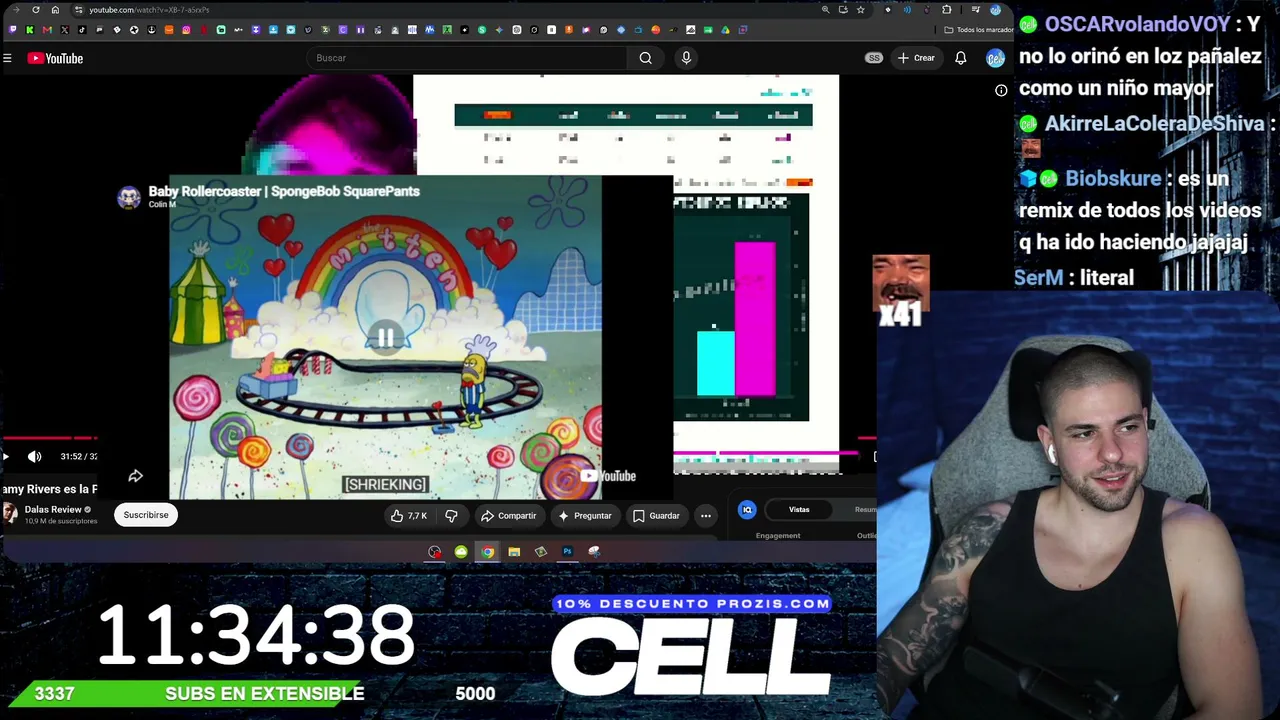Show video info via the circled i icon
The height and width of the screenshot is (720, 1280).
tap(1001, 90)
